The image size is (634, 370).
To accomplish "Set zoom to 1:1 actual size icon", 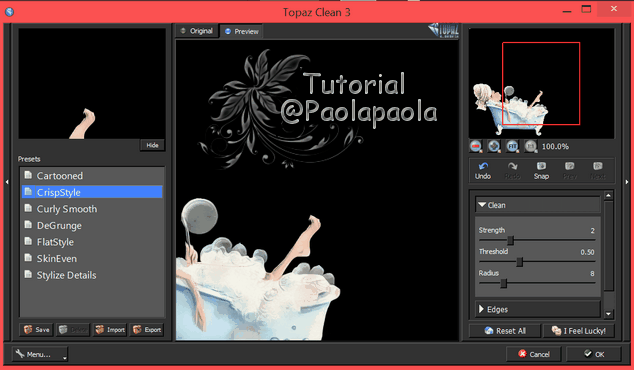I will pos(530,146).
